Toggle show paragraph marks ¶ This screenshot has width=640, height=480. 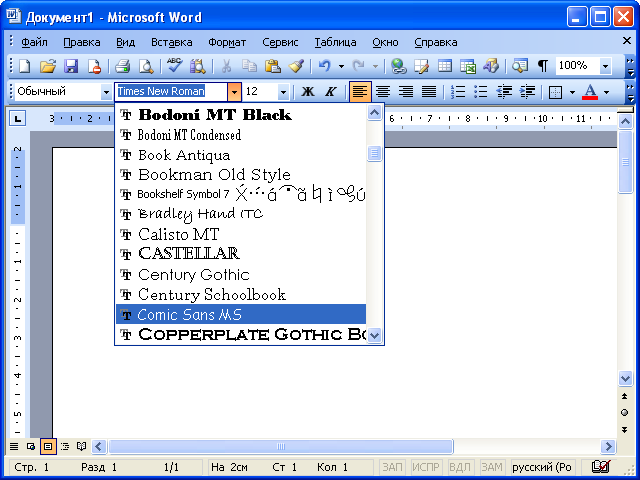(543, 66)
